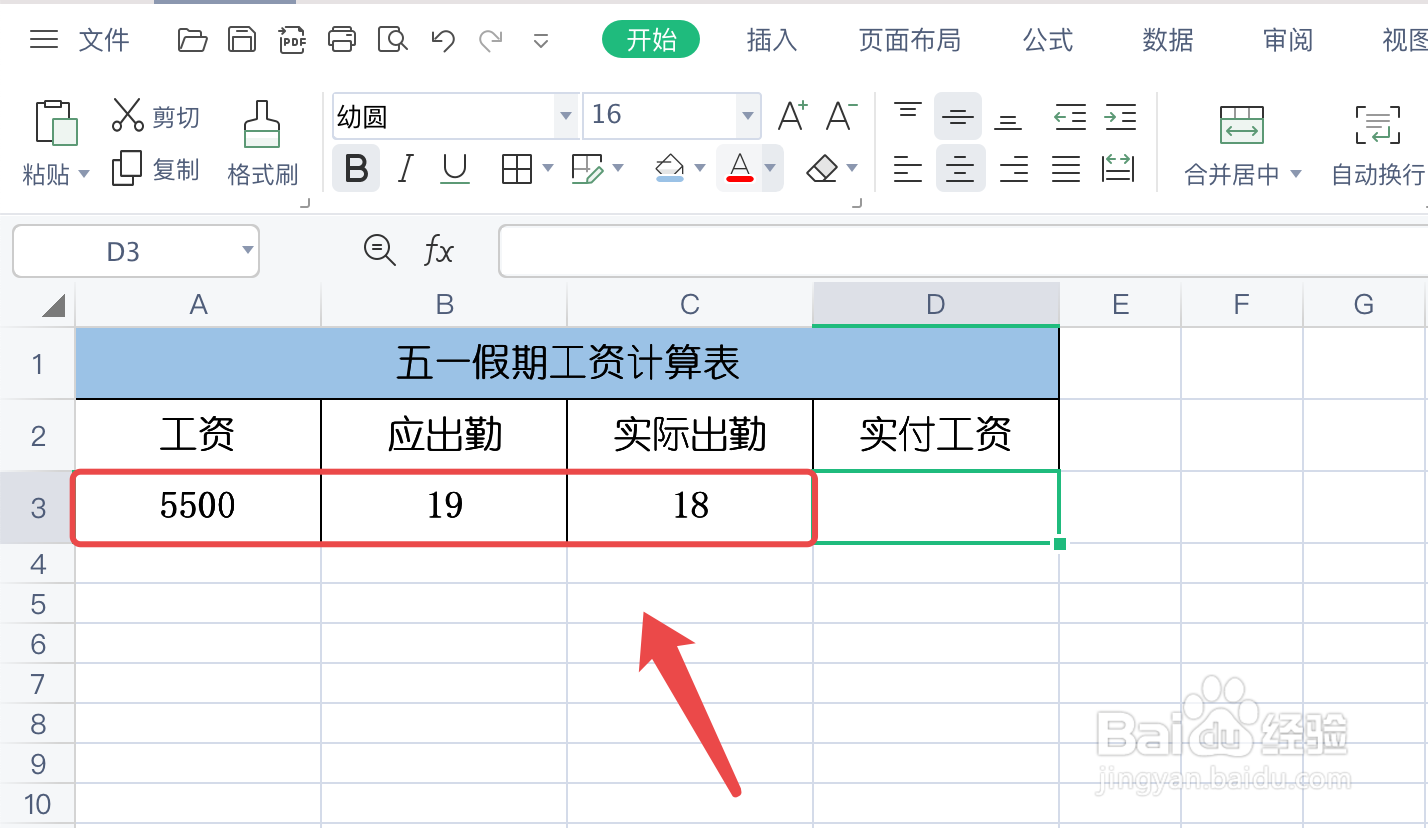Open the print preview icon
The height and width of the screenshot is (828, 1428).
(392, 40)
